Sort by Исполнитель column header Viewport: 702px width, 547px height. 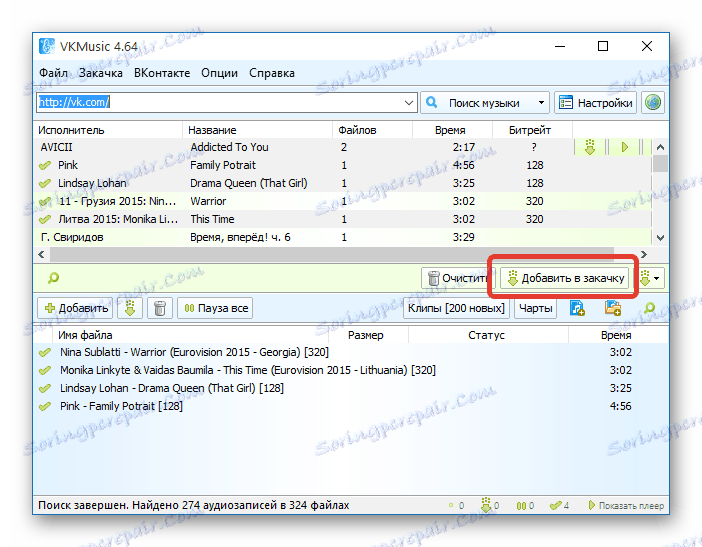click(108, 130)
